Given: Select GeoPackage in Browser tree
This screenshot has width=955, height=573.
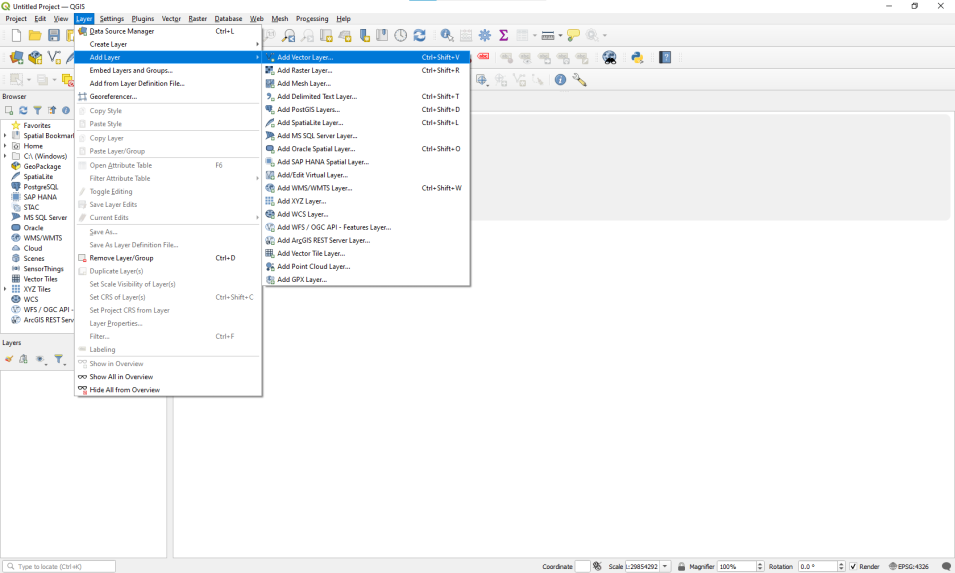Looking at the screenshot, I should point(42,166).
